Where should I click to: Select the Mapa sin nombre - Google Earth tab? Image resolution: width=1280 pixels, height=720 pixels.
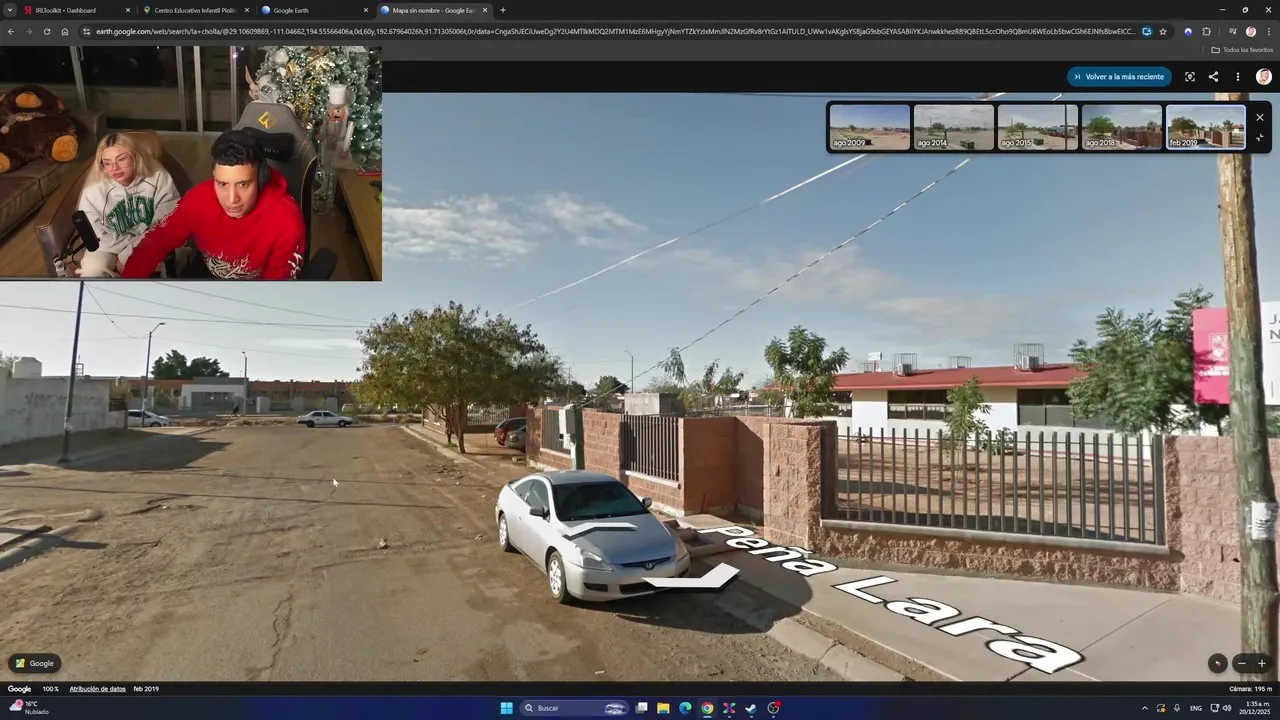pyautogui.click(x=433, y=10)
